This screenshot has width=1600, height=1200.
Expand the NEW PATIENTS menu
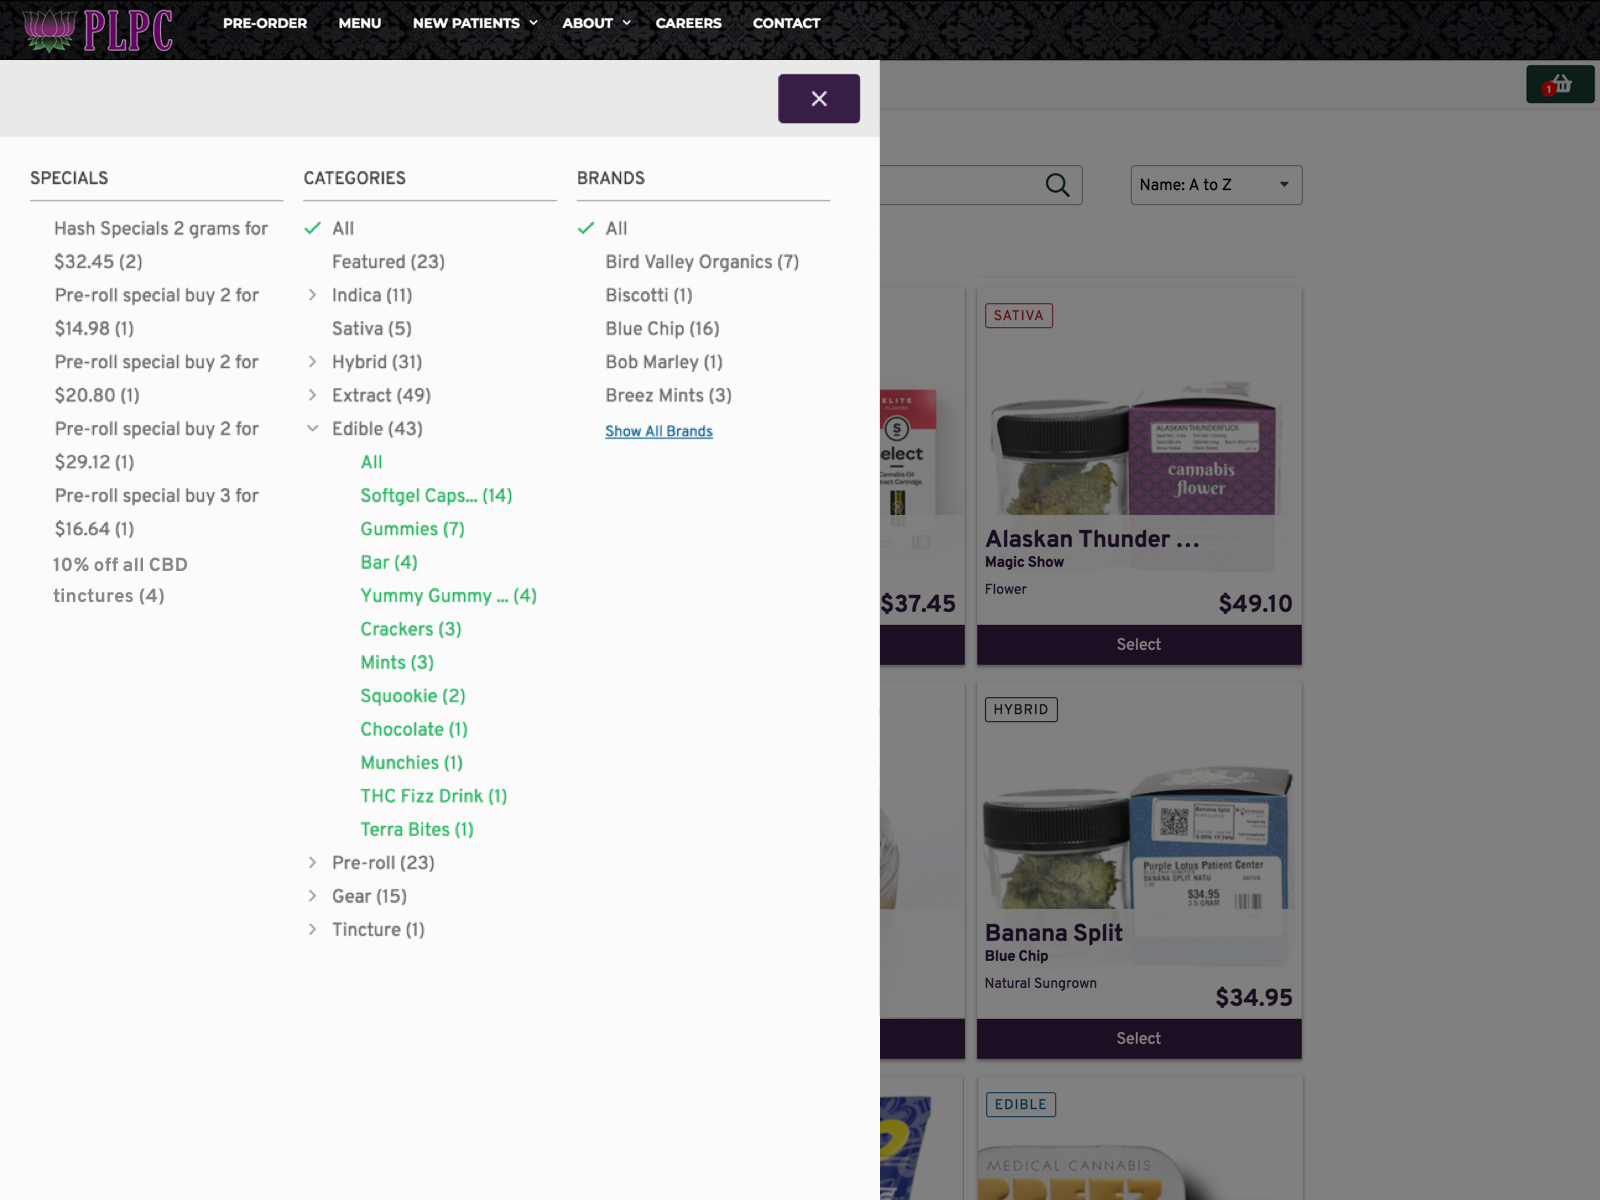click(x=475, y=23)
